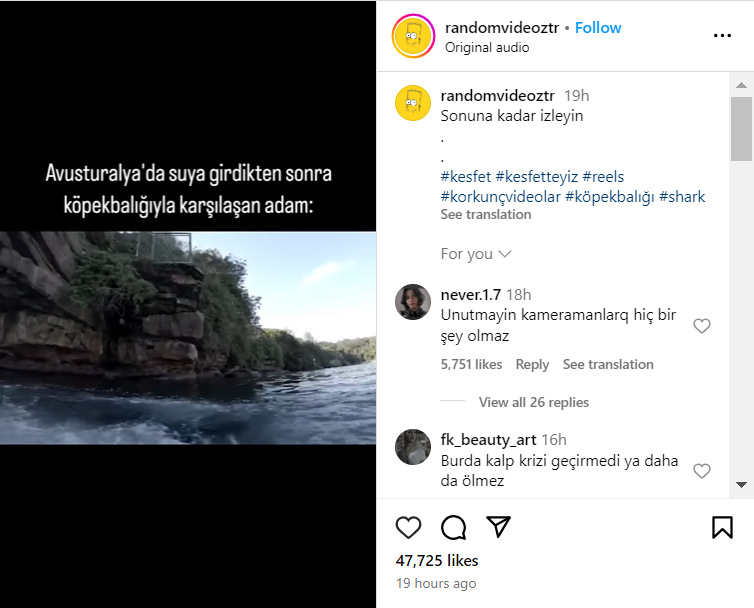Open three-dot more options menu
754x608 pixels.
(722, 36)
